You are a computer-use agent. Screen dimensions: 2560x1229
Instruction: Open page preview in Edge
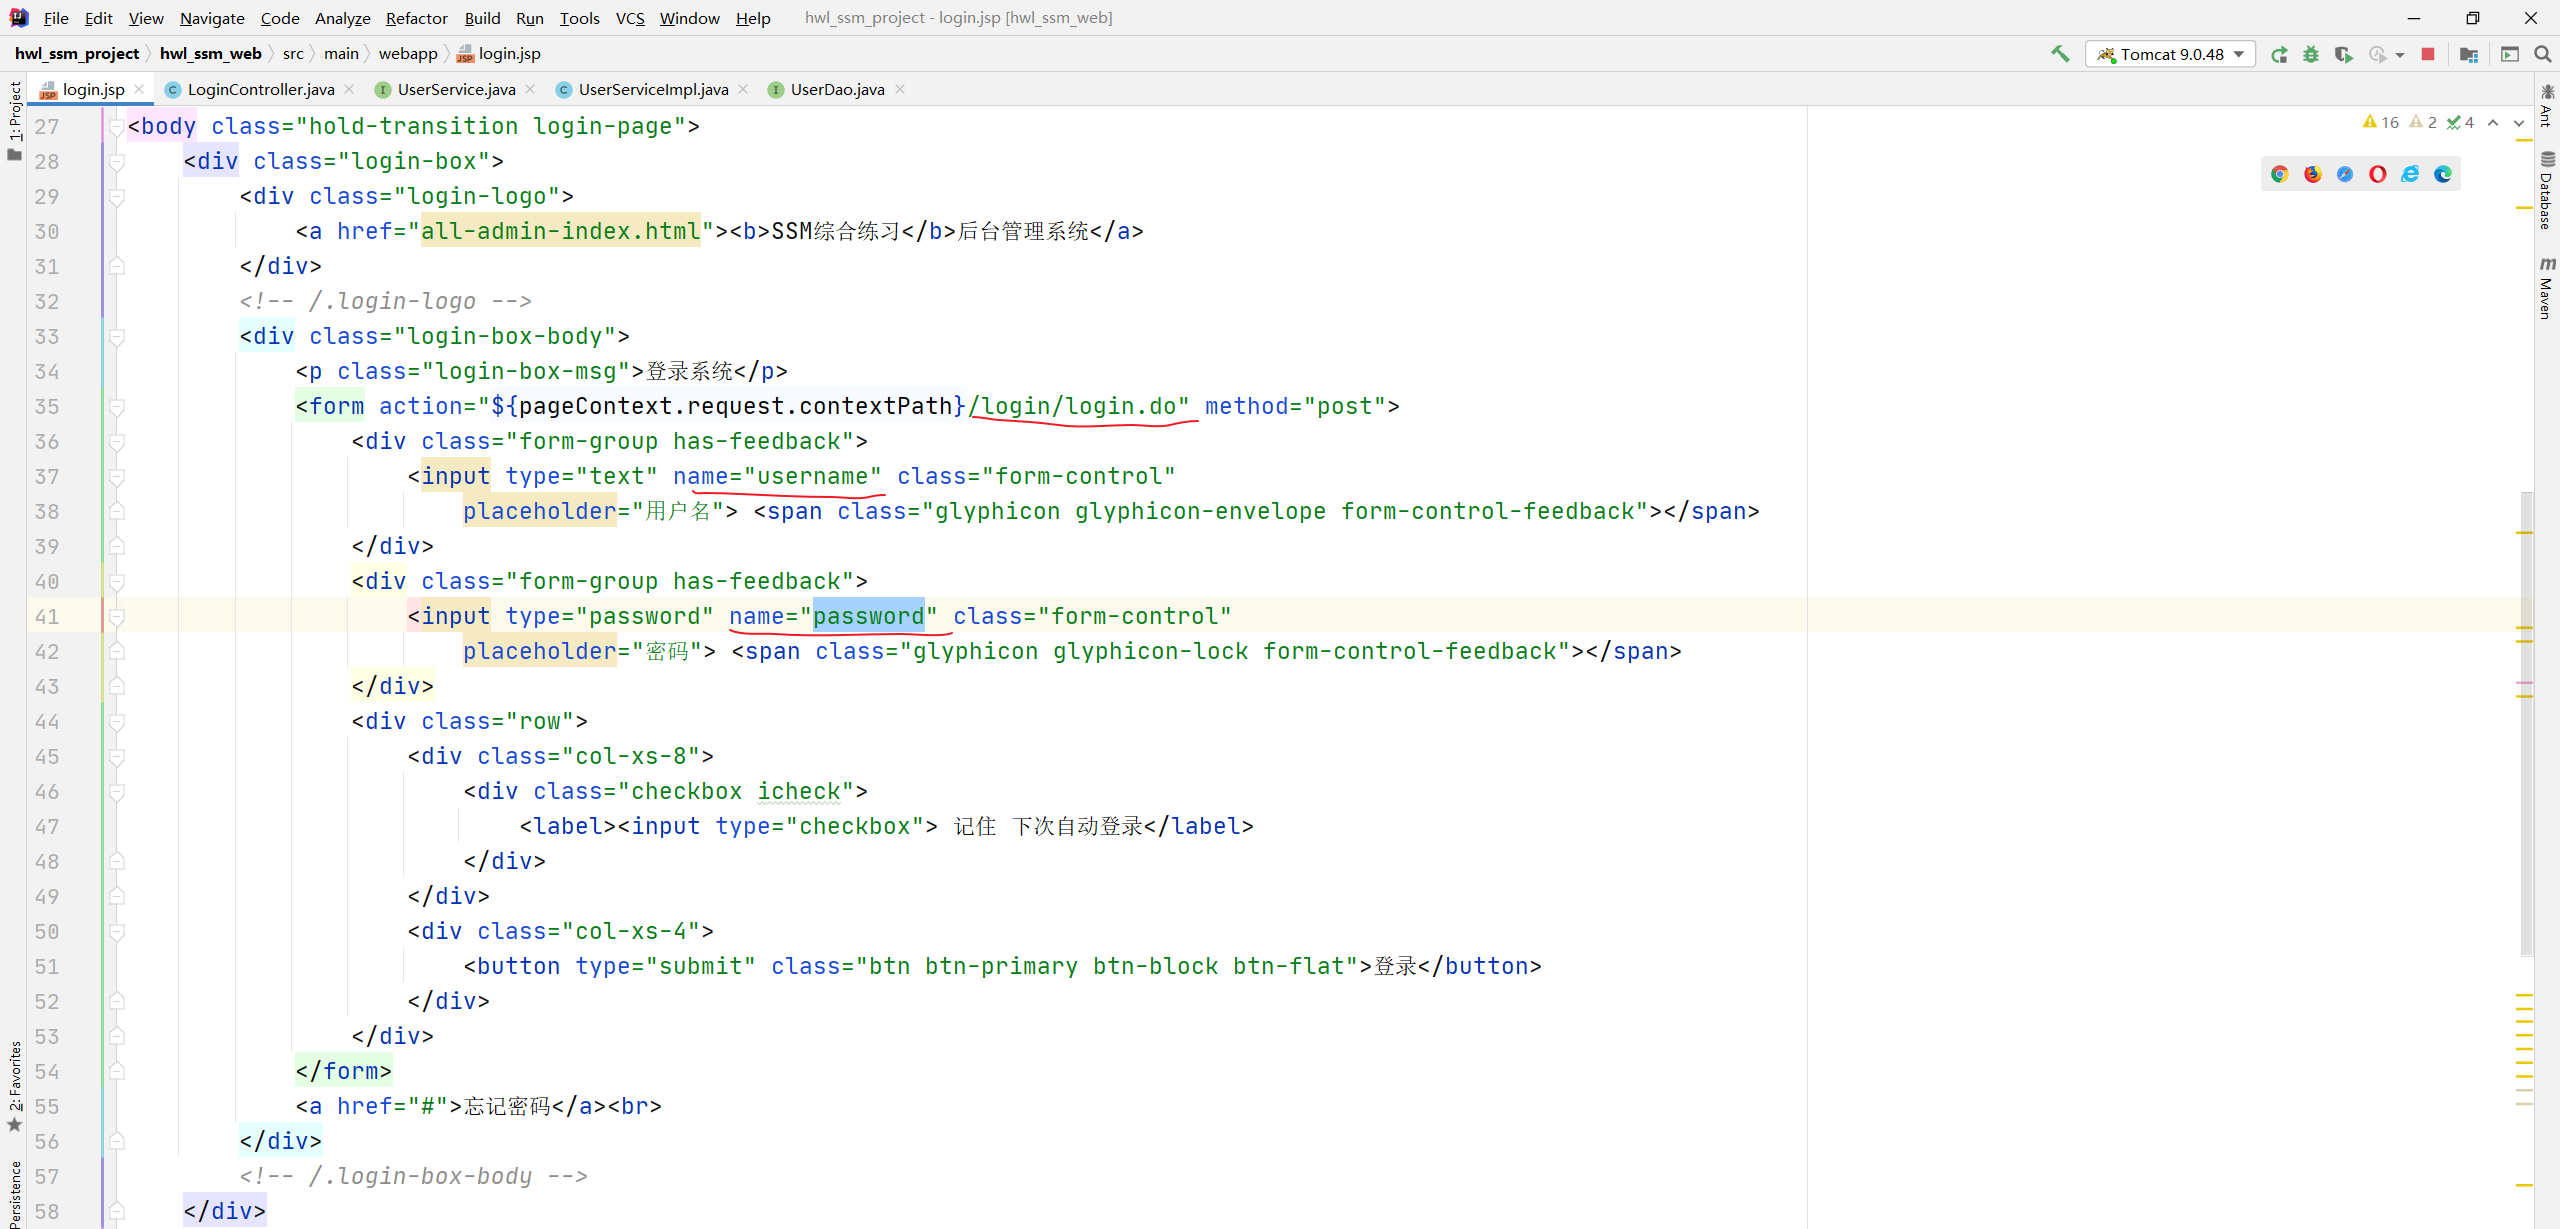pos(2443,174)
